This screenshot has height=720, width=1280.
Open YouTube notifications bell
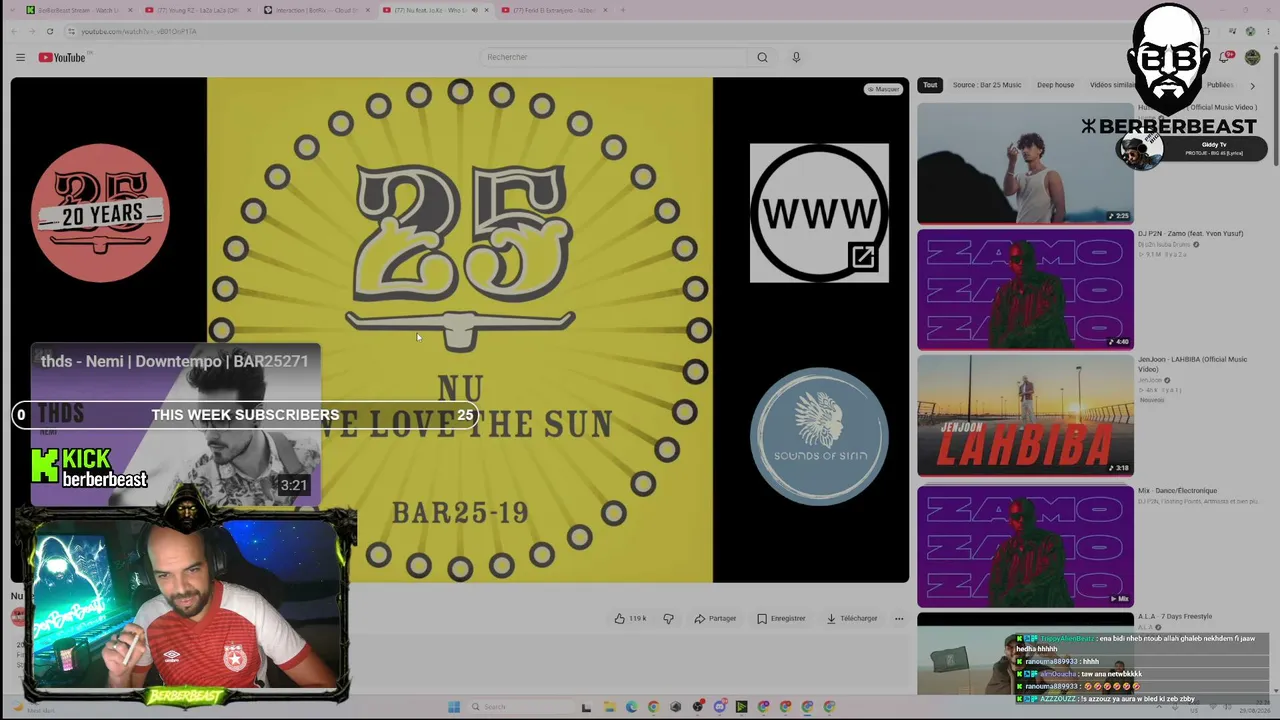pyautogui.click(x=1224, y=57)
